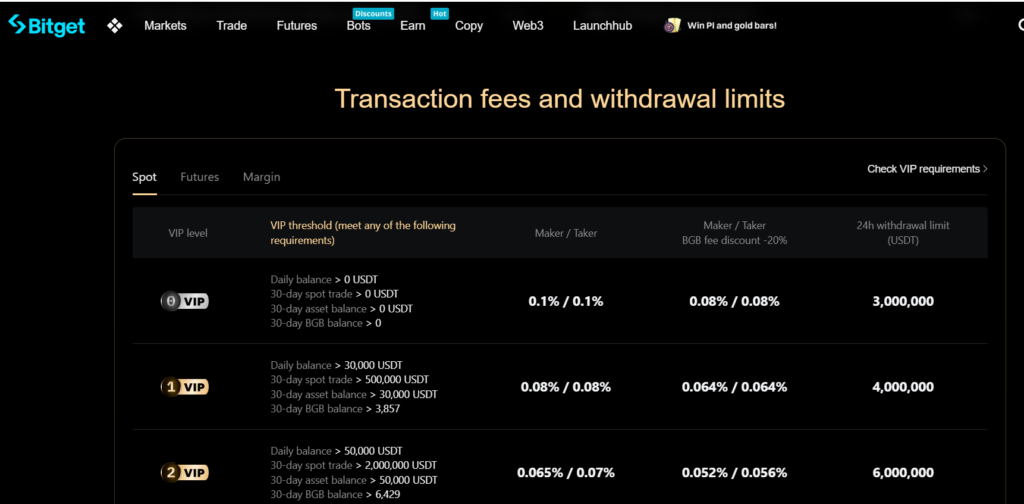1024x504 pixels.
Task: Open the Copy trading menu
Action: (x=468, y=26)
